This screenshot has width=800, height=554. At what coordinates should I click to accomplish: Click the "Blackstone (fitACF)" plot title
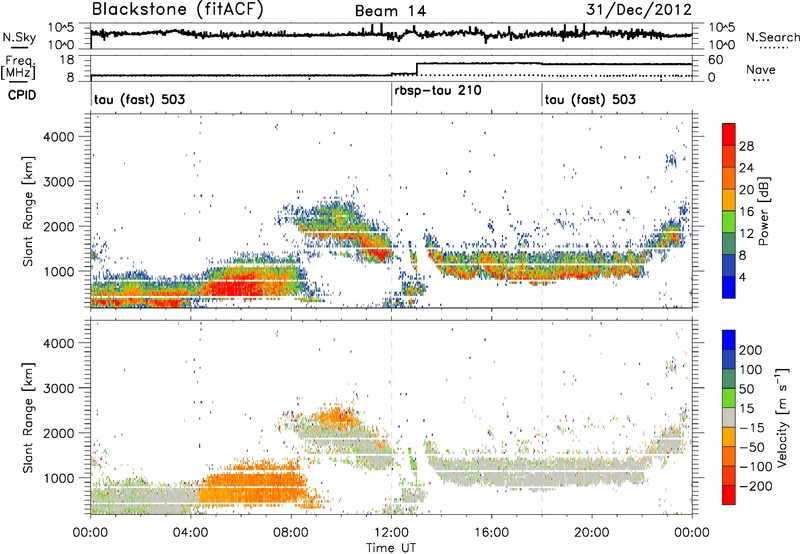[x=178, y=9]
